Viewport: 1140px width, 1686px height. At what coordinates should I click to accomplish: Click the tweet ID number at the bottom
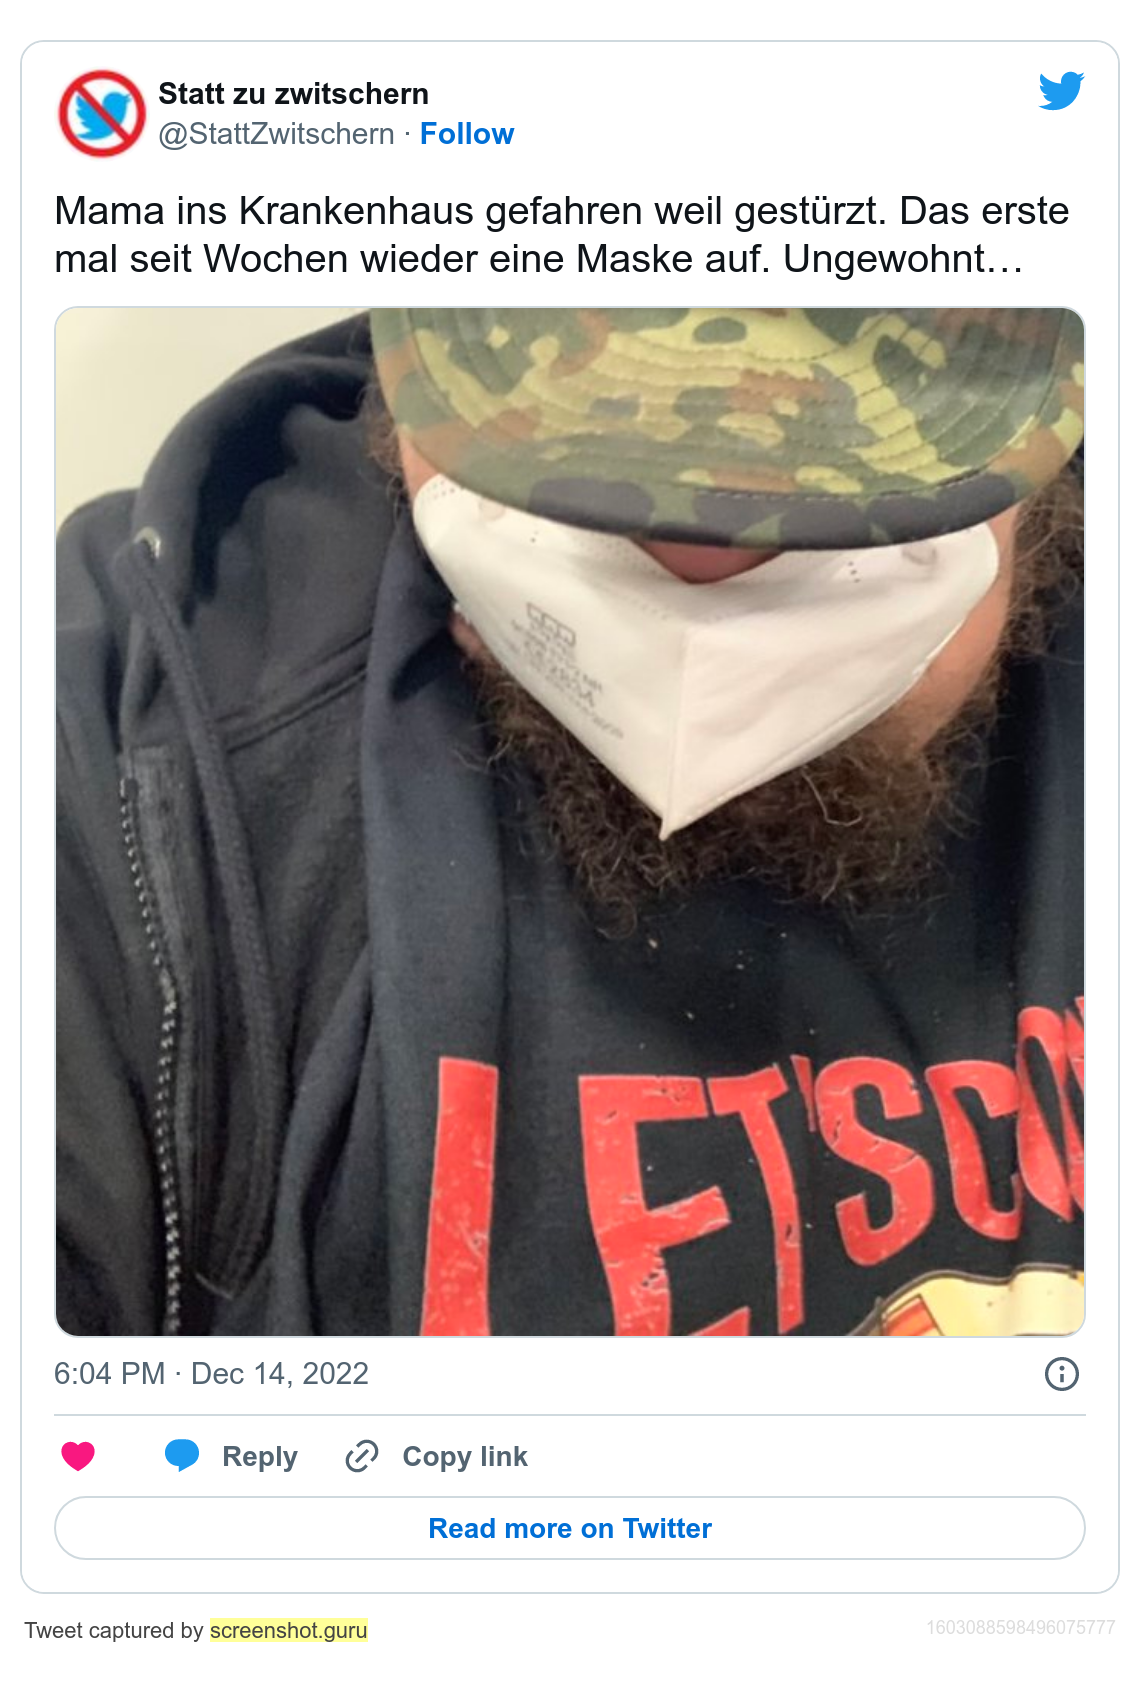[1020, 1627]
